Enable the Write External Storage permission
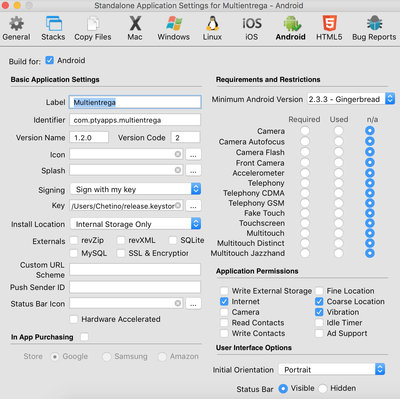 224,291
